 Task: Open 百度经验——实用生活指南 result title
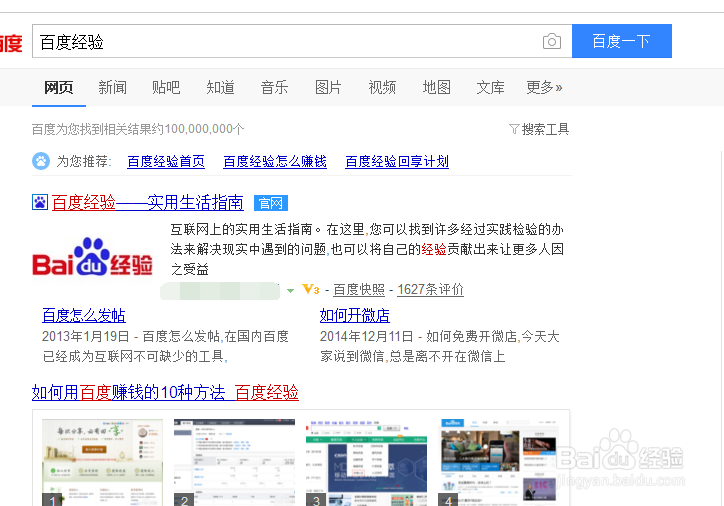147,203
